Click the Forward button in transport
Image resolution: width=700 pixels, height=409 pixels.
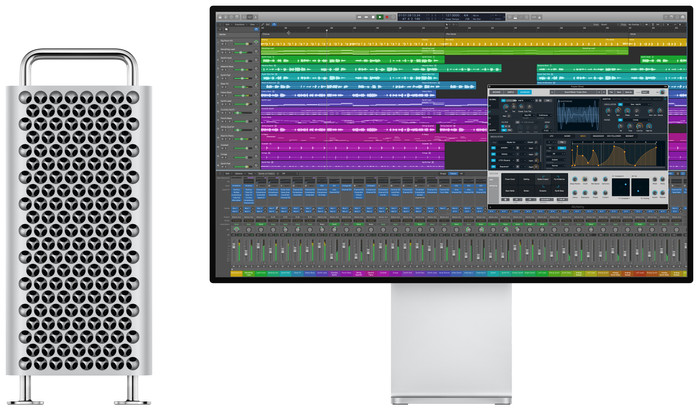pos(366,17)
